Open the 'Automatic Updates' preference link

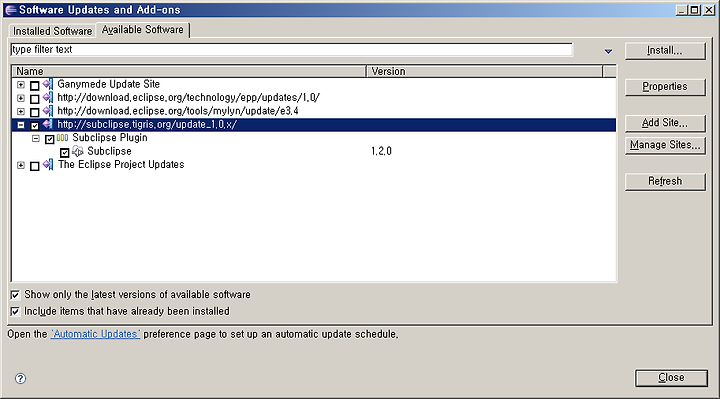pos(96,334)
